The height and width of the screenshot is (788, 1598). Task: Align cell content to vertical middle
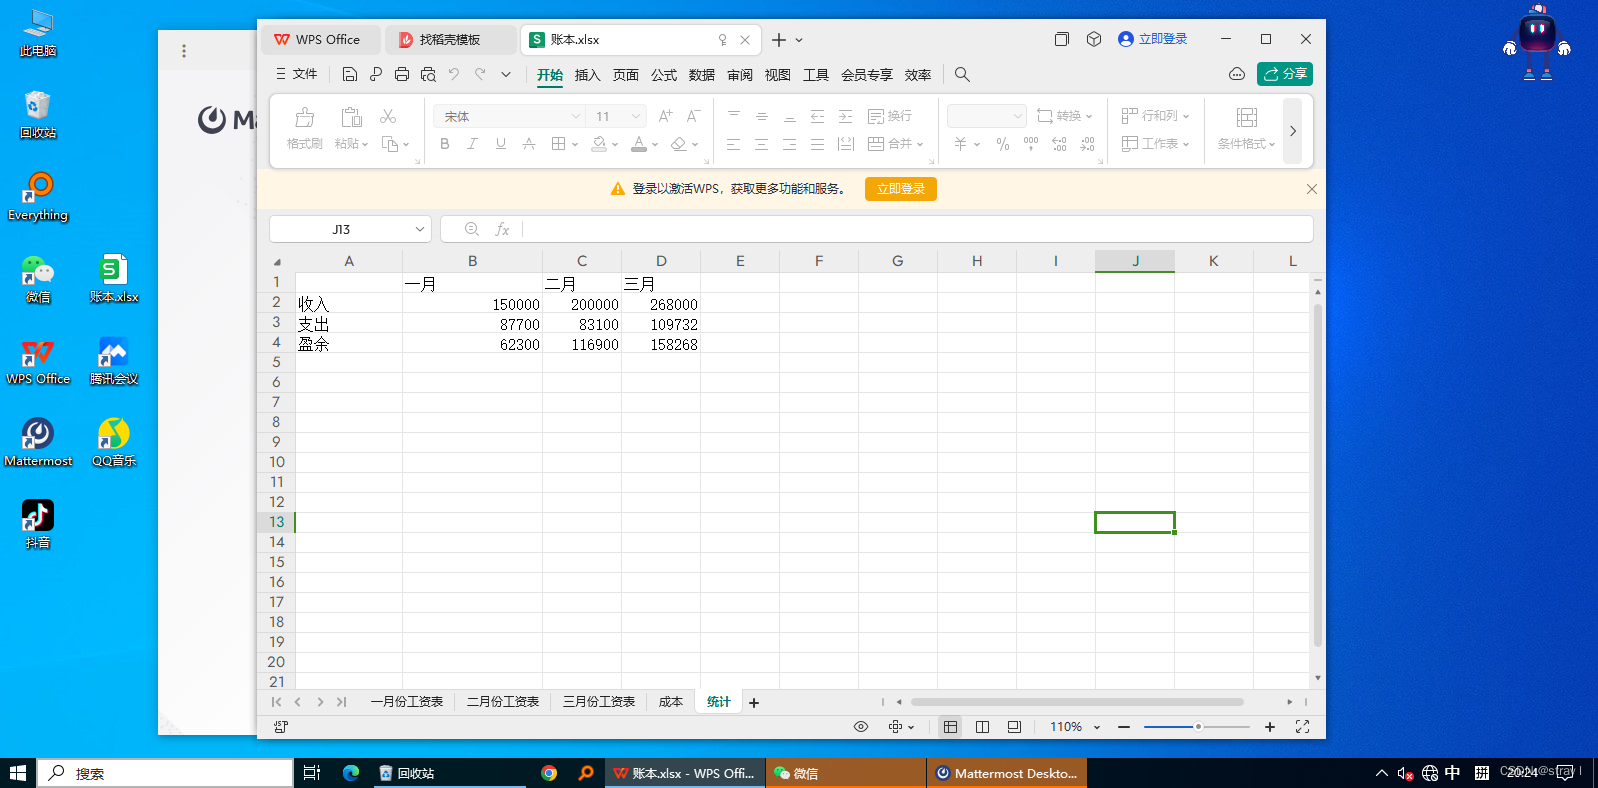point(762,116)
